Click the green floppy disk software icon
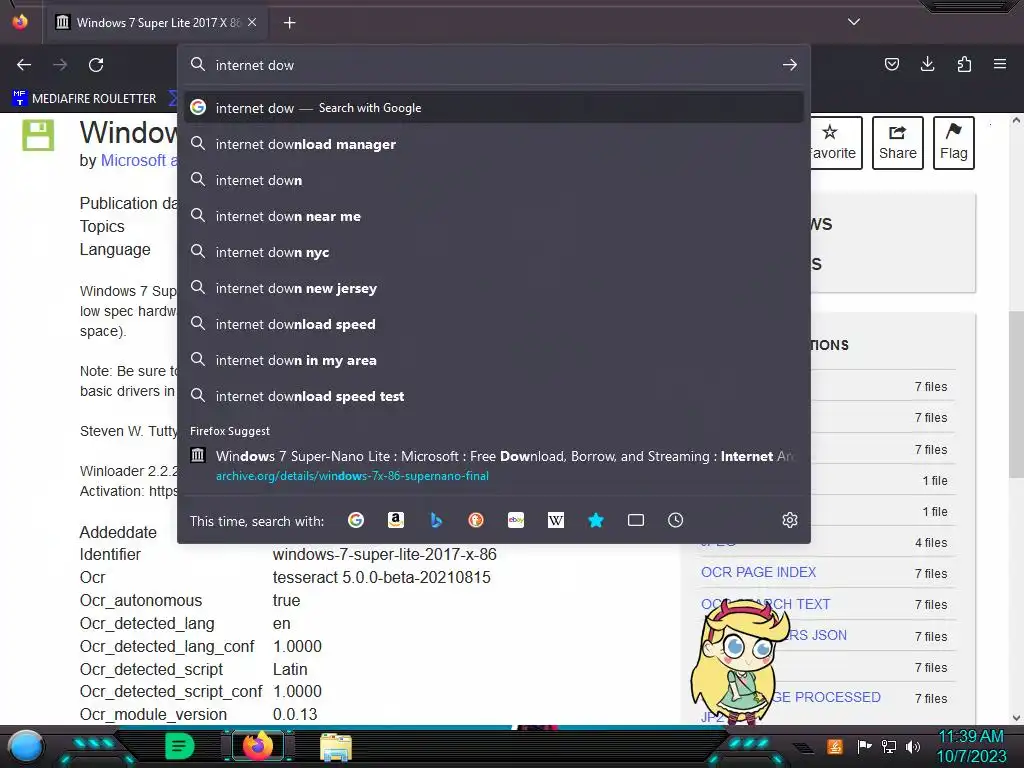Screen dimensions: 1024x768 click(x=38, y=135)
